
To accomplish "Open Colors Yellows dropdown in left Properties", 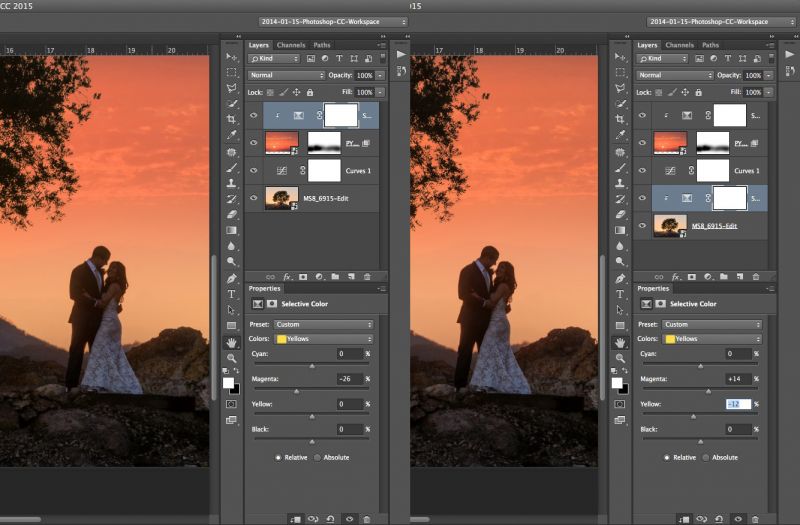I will (x=324, y=339).
